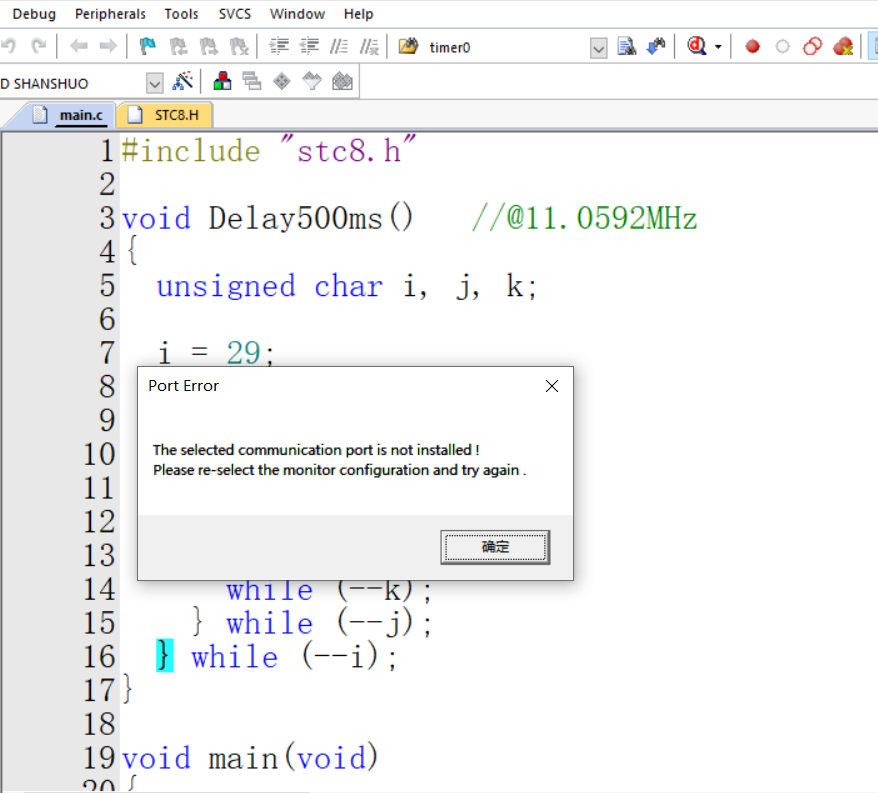Toggle bookmark with the blue flag icon
The image size is (878, 793).
point(148,47)
